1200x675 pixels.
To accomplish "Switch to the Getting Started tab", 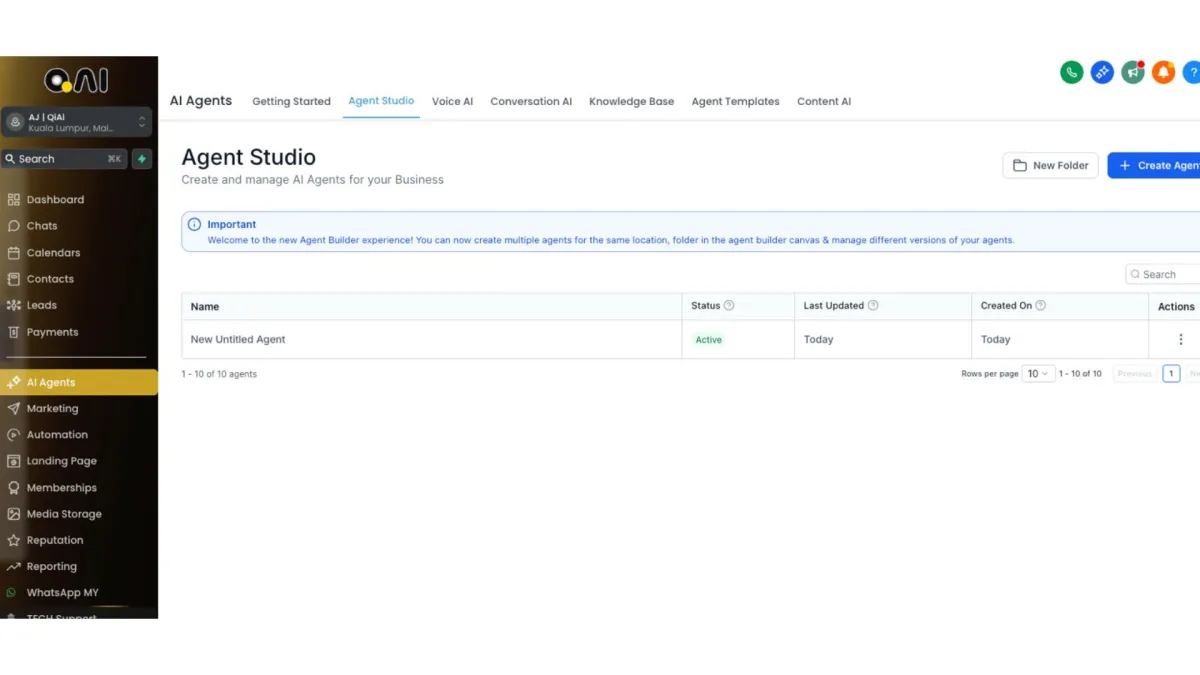I will (291, 102).
